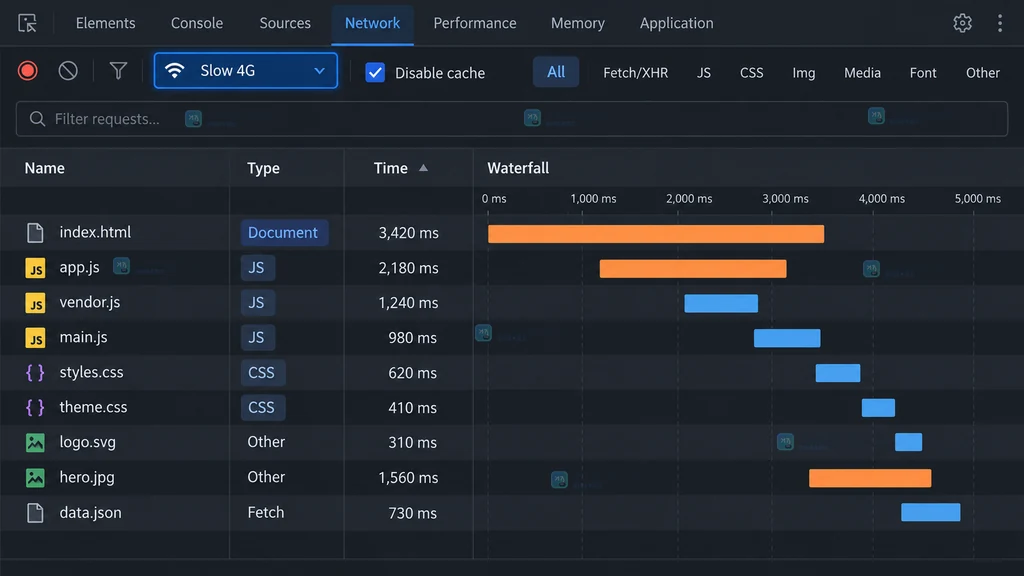The width and height of the screenshot is (1024, 576).
Task: Click the JS file icon beside vendor.js
Action: point(35,303)
